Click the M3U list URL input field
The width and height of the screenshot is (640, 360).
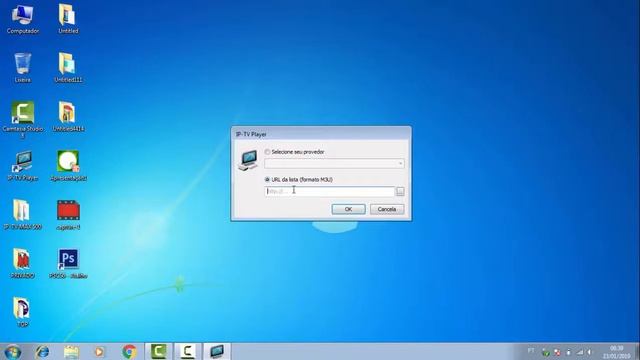coord(329,191)
